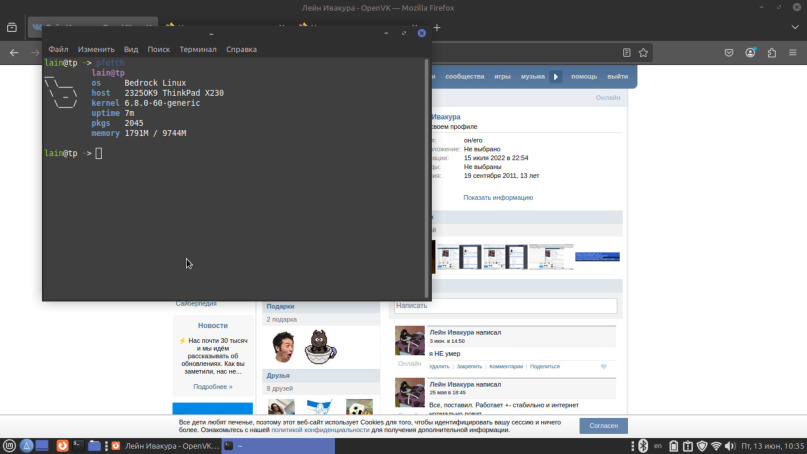Expand the music player play arrow in header
The image size is (807, 454).
(556, 77)
